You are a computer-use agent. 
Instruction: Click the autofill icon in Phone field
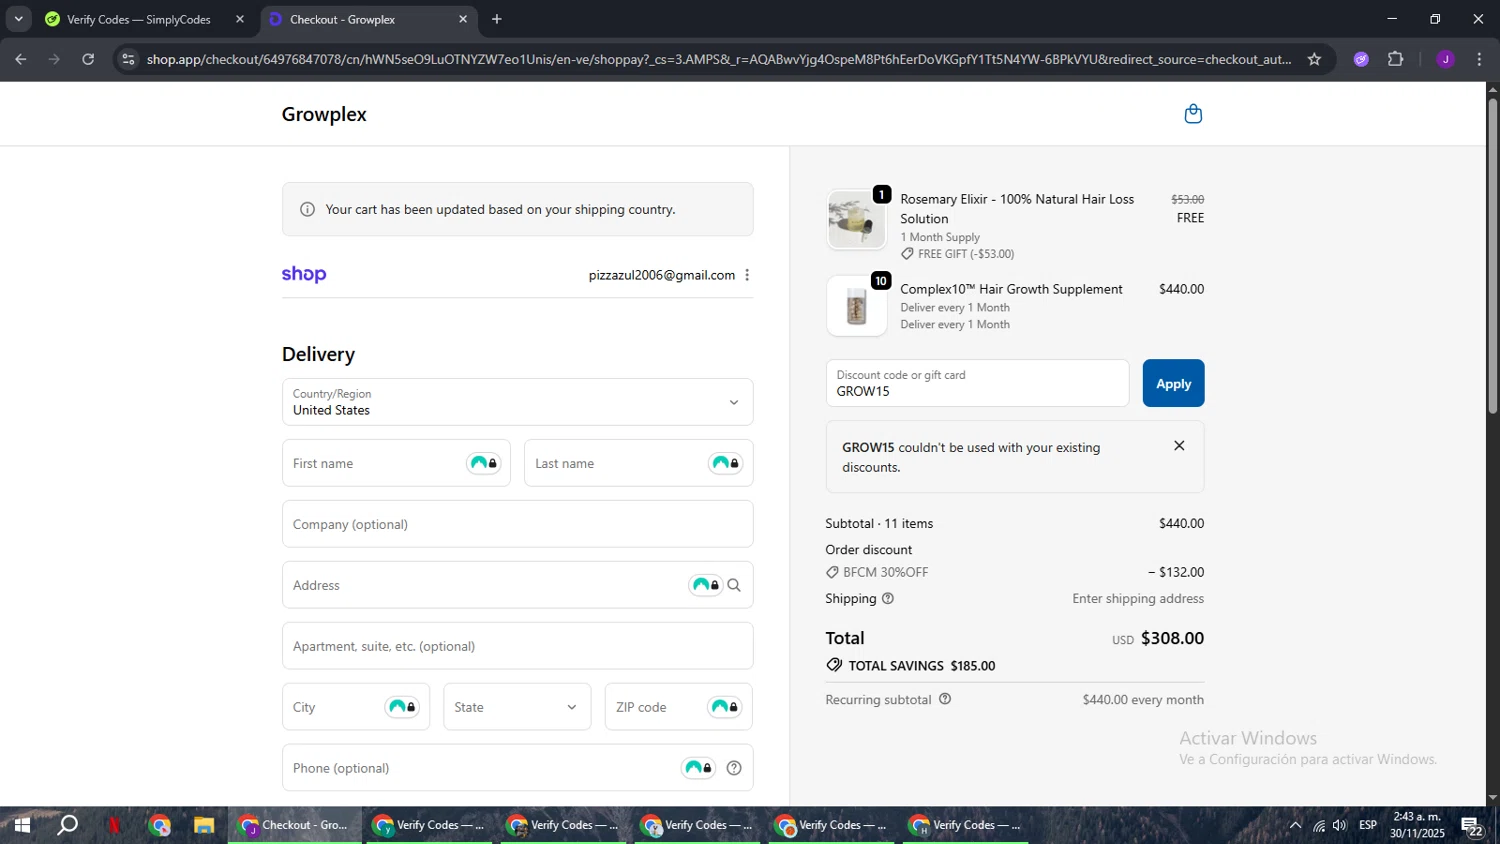[x=698, y=768]
